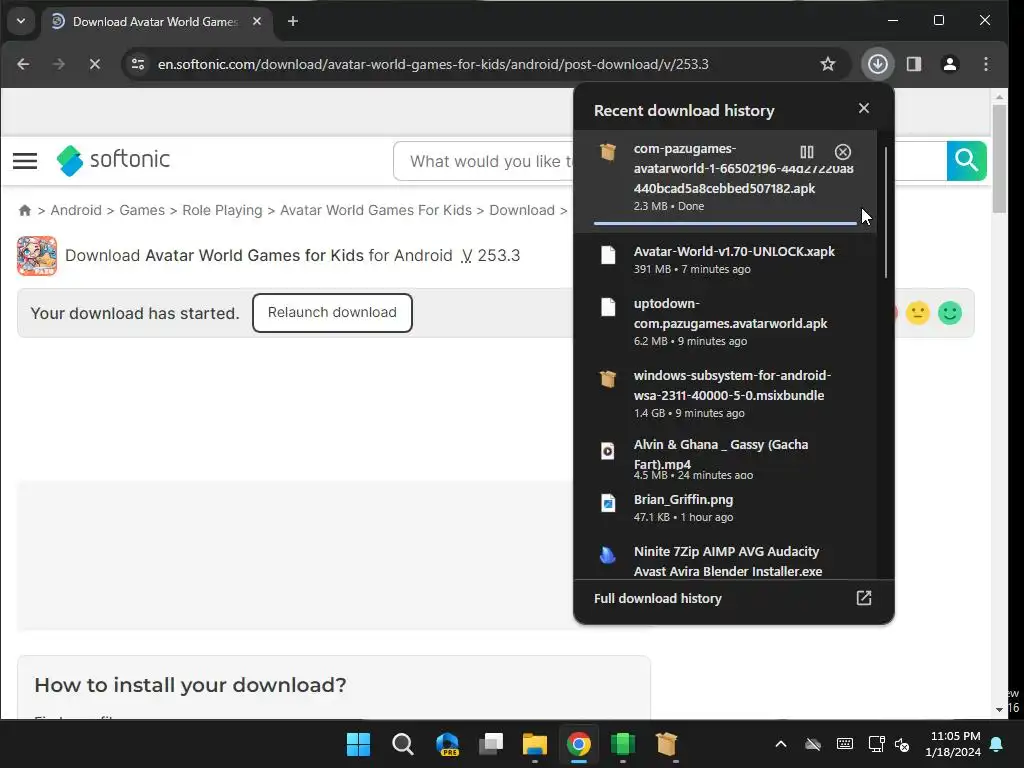This screenshot has height=768, width=1024.
Task: Open Ninite Installer.exe download entry
Action: [725, 560]
